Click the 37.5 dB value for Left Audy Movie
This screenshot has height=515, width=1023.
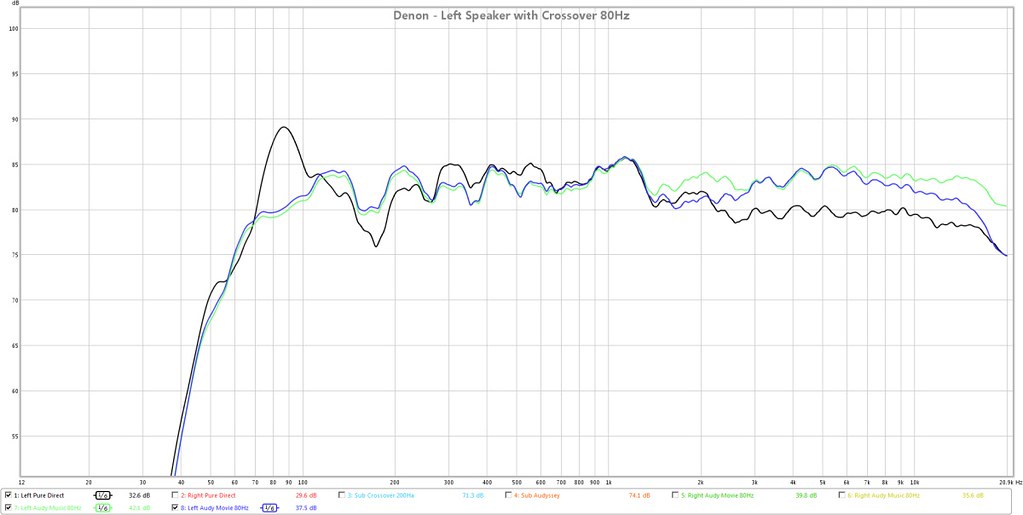pos(306,508)
